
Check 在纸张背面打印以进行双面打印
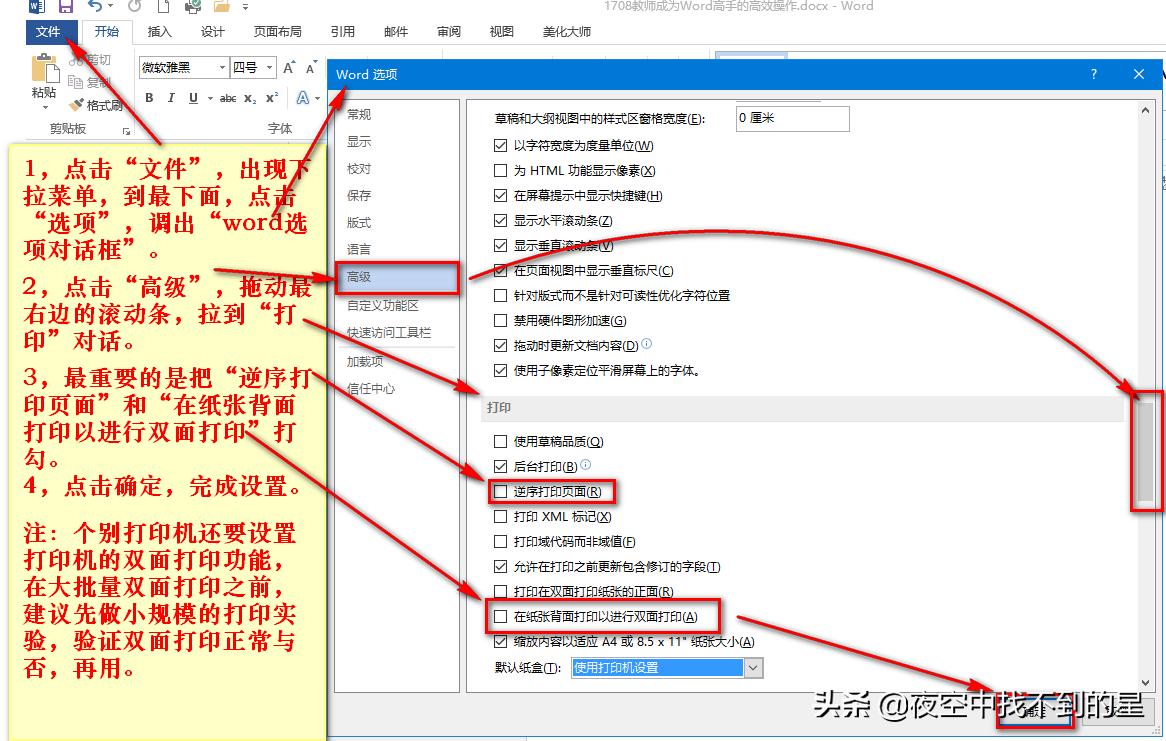pyautogui.click(x=501, y=617)
